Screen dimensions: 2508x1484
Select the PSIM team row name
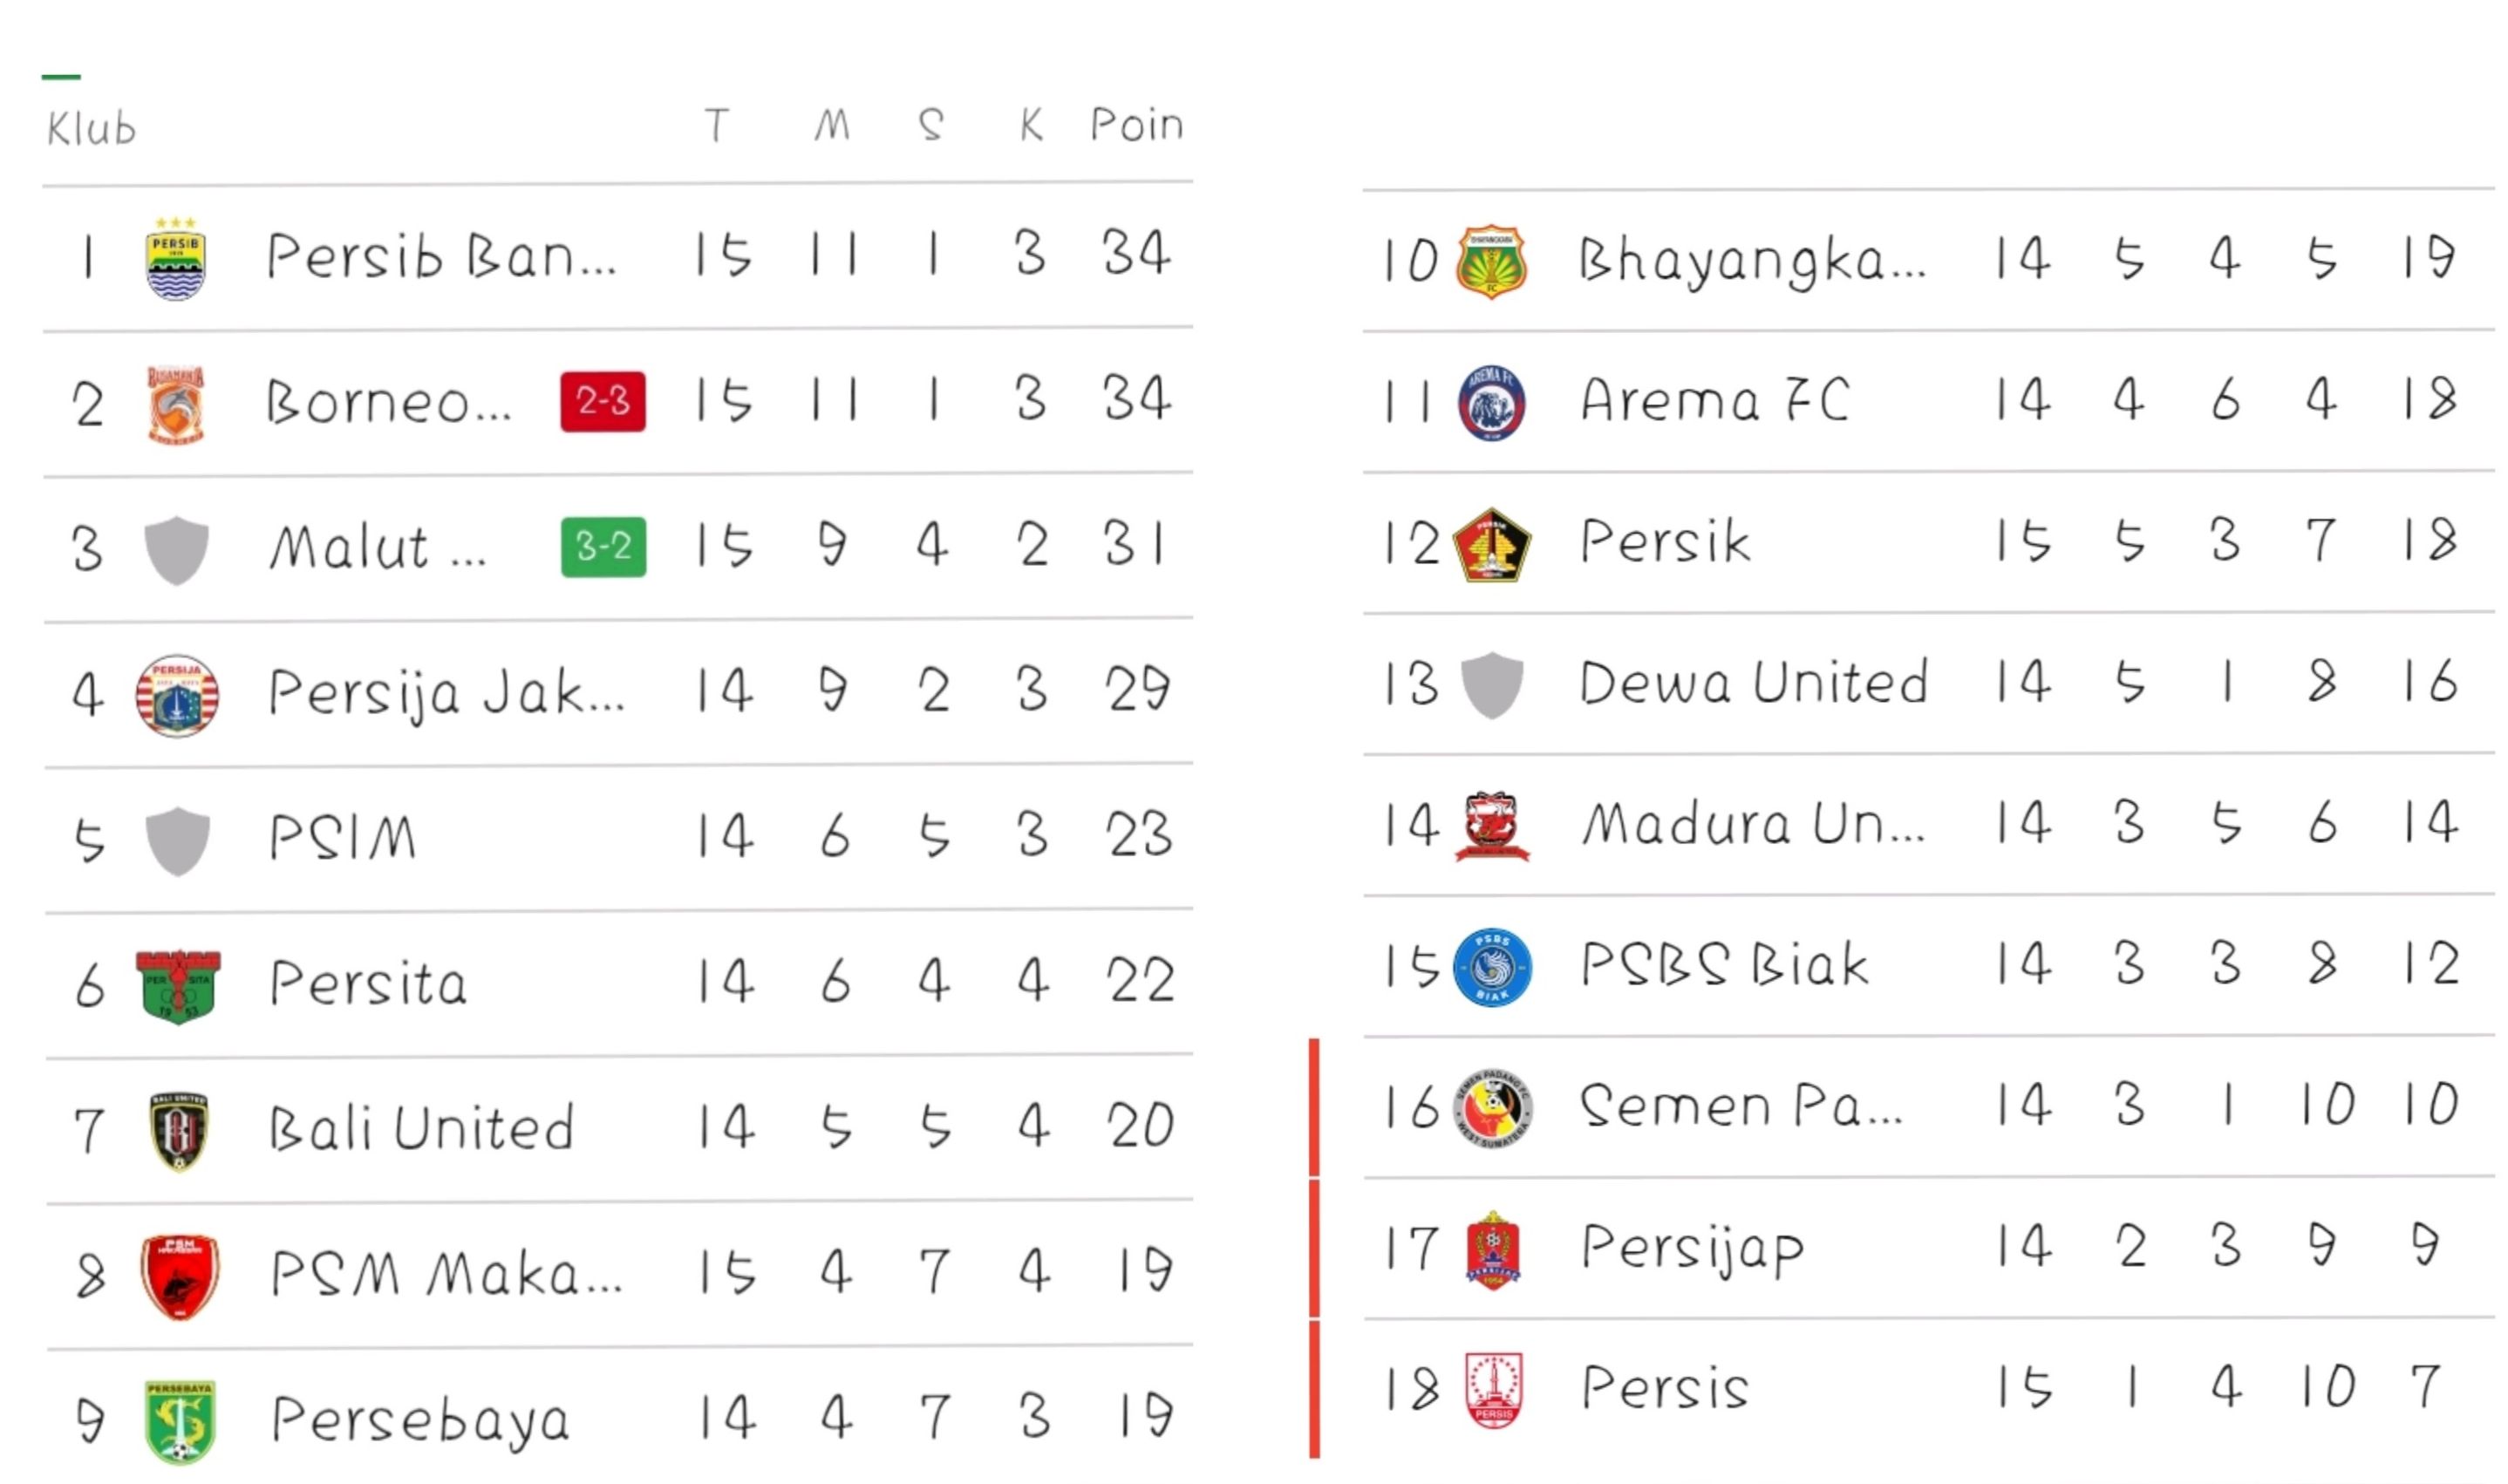342,837
